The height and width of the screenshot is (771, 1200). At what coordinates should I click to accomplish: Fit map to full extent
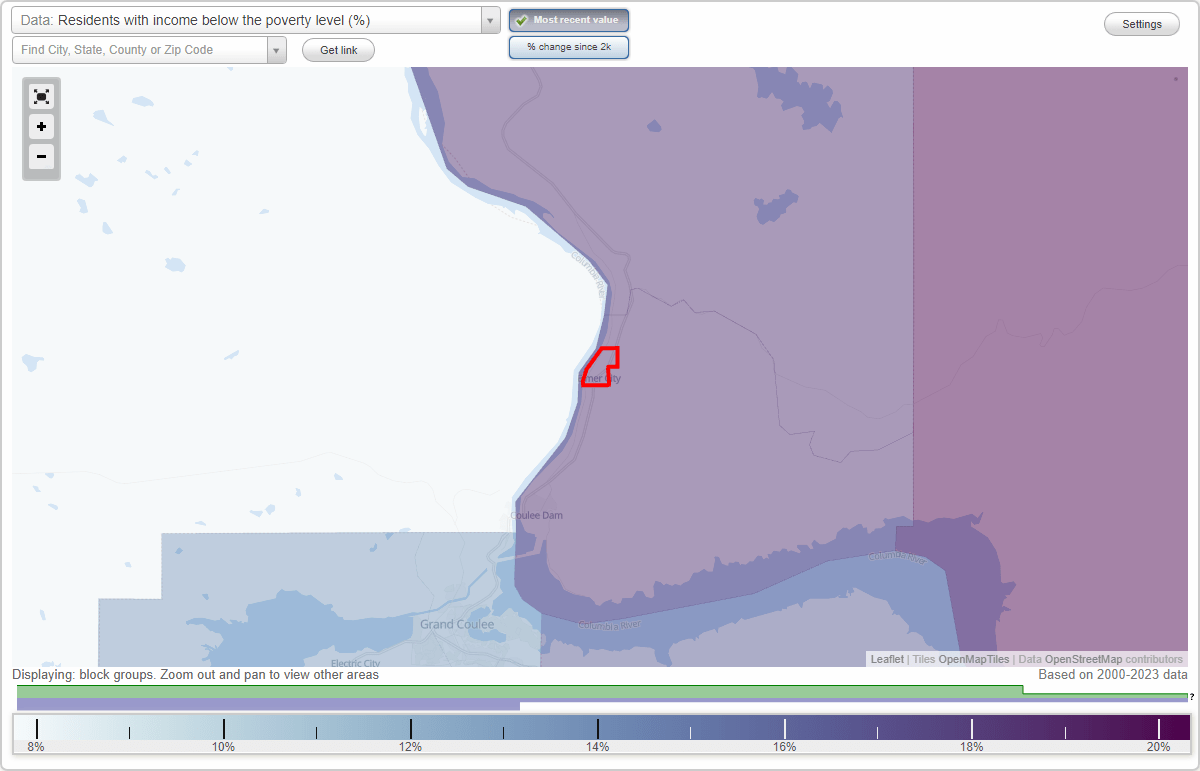pyautogui.click(x=41, y=96)
